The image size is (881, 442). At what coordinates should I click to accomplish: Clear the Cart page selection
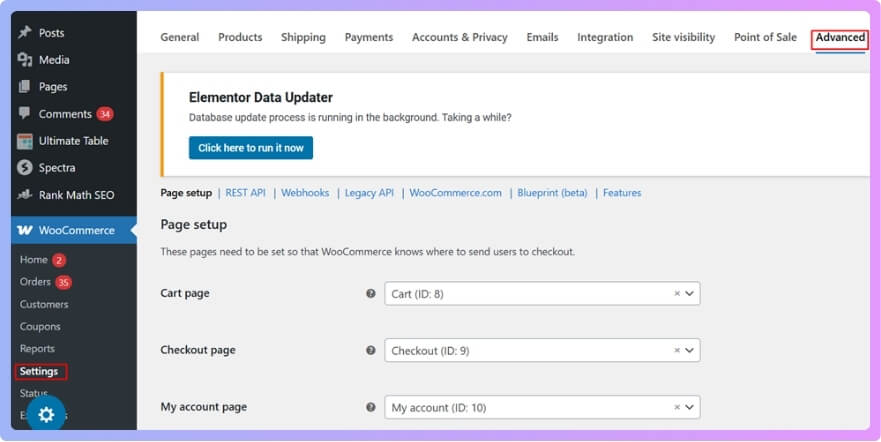677,293
